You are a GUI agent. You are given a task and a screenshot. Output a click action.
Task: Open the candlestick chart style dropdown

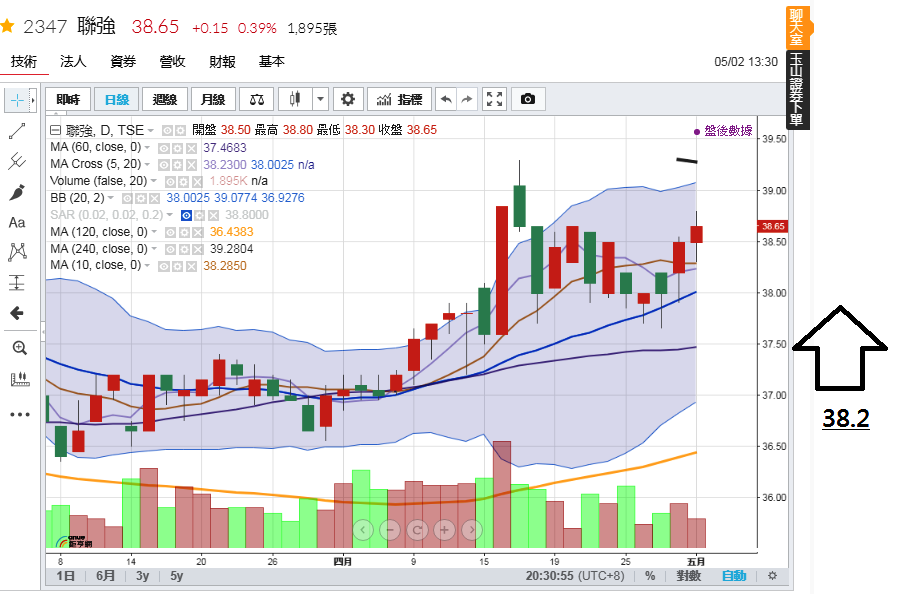[x=320, y=99]
